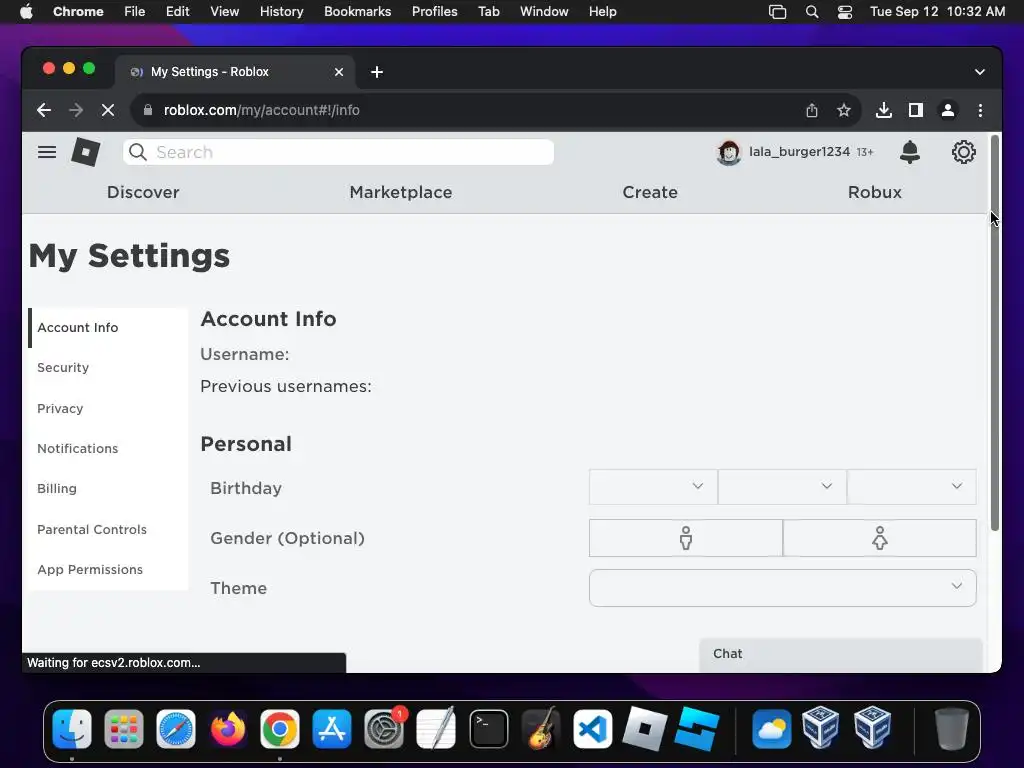Open the Apple menu
This screenshot has height=768, width=1024.
[26, 12]
